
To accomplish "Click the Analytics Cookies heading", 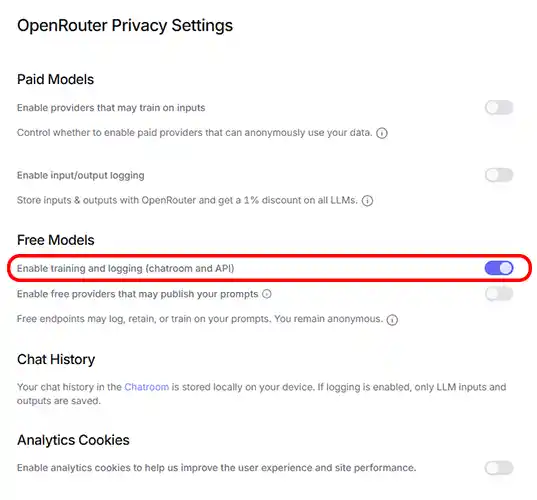I will tap(73, 440).
